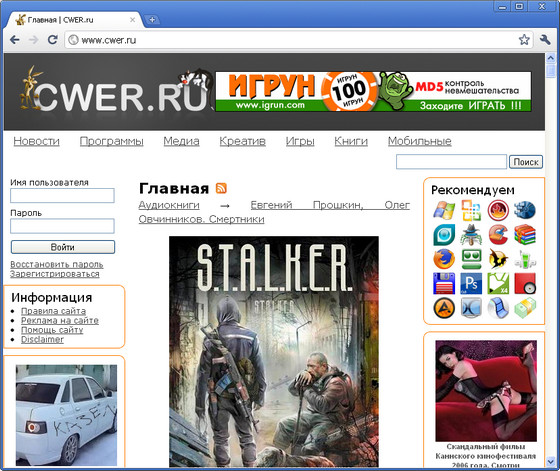The height and width of the screenshot is (471, 560).
Task: Click the red flame Nero icon
Action: 498,210
